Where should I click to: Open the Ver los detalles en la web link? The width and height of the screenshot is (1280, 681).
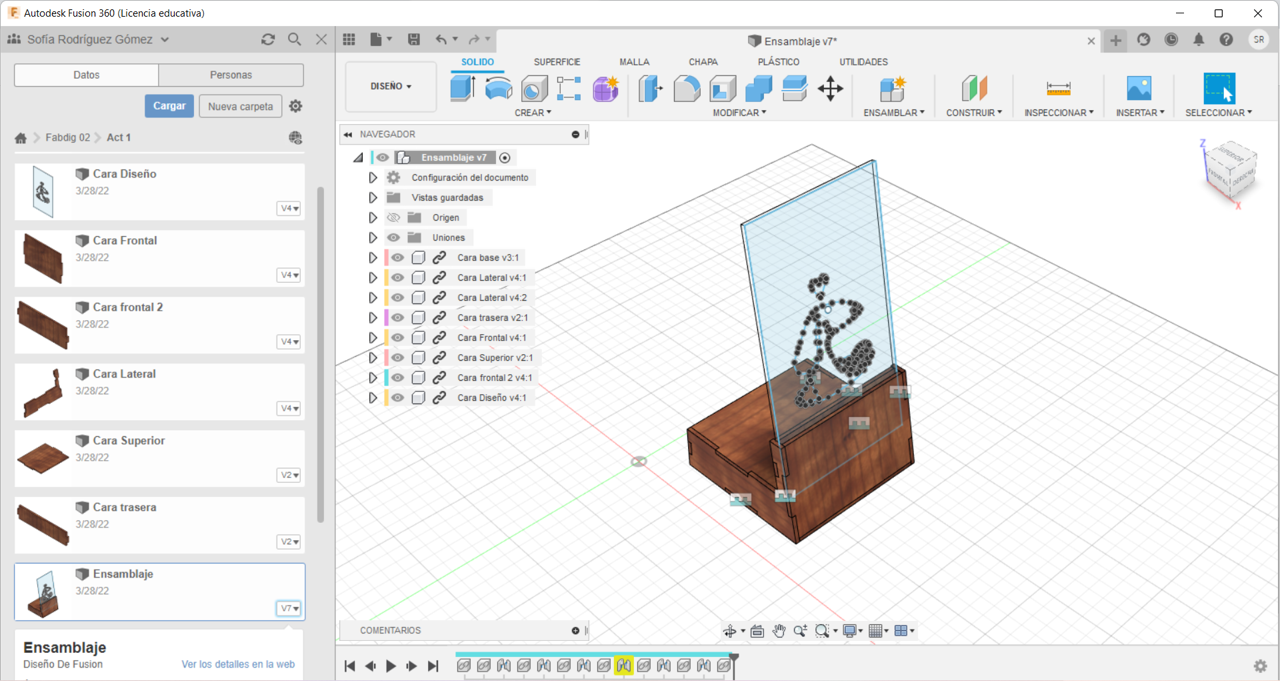[x=238, y=664]
